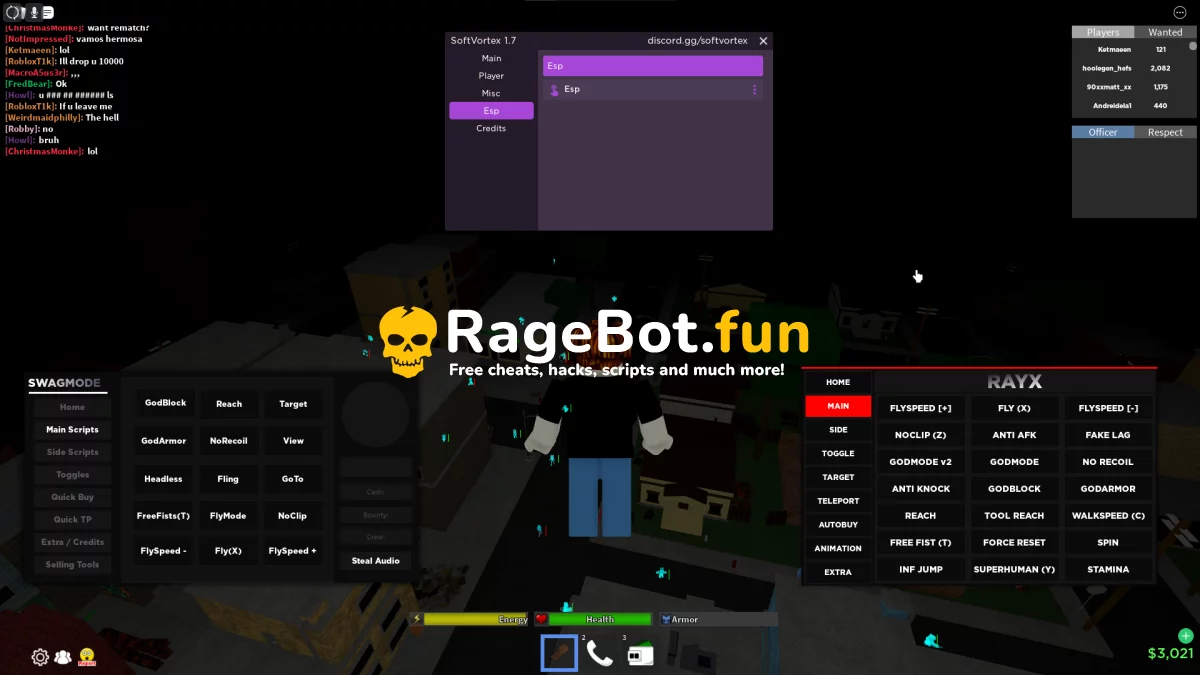Open SwagMode Quick Buy section
This screenshot has height=675, width=1200.
coord(72,497)
